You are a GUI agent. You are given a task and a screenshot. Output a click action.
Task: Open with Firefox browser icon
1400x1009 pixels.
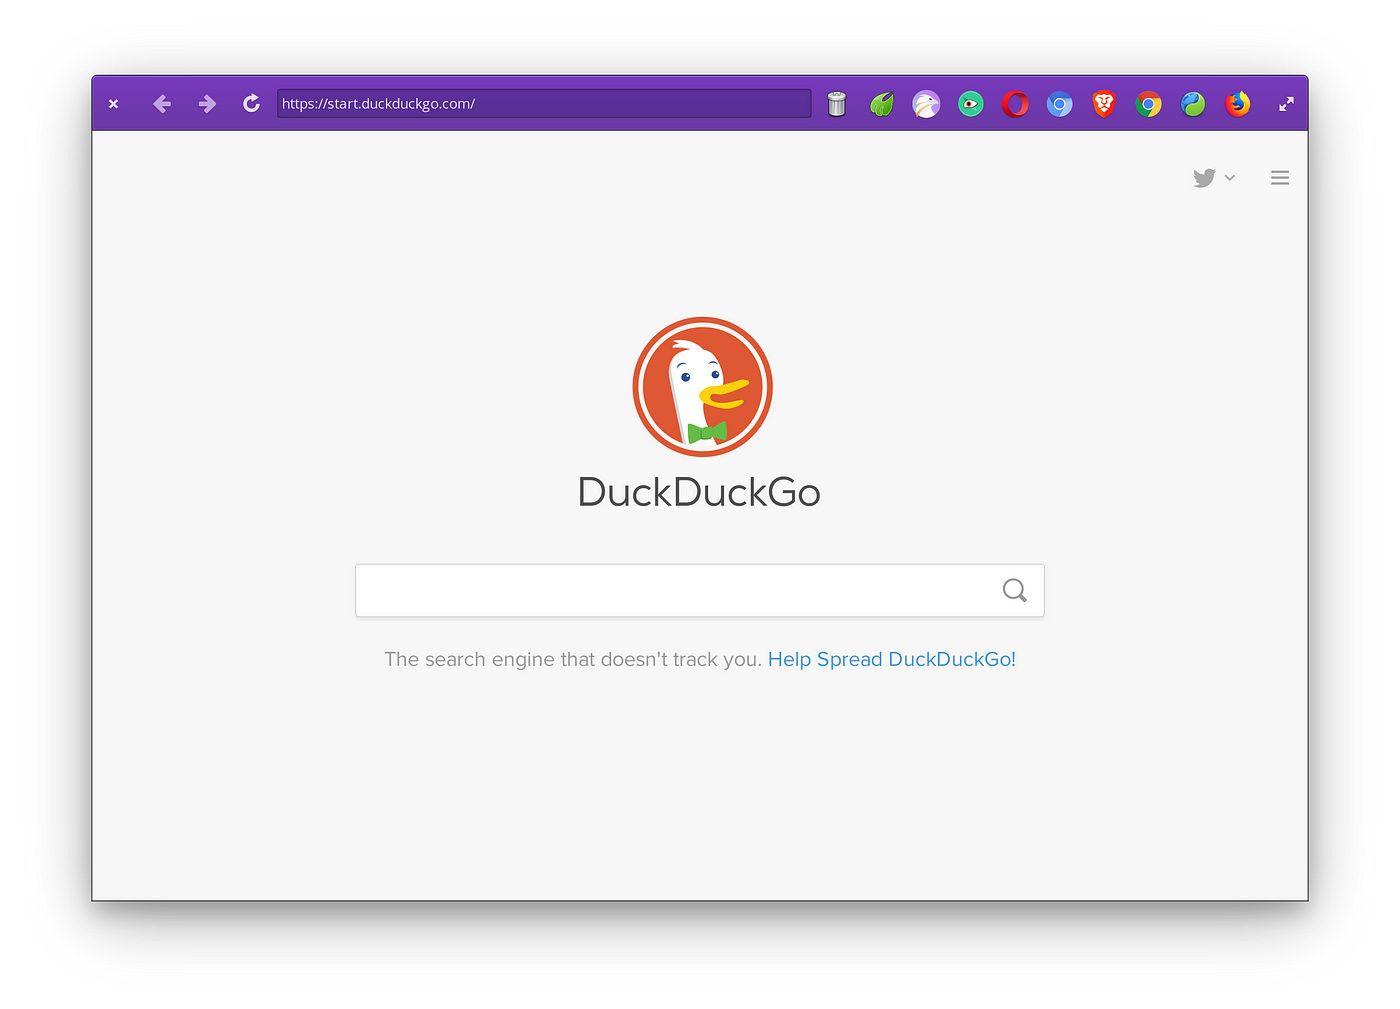tap(1238, 104)
